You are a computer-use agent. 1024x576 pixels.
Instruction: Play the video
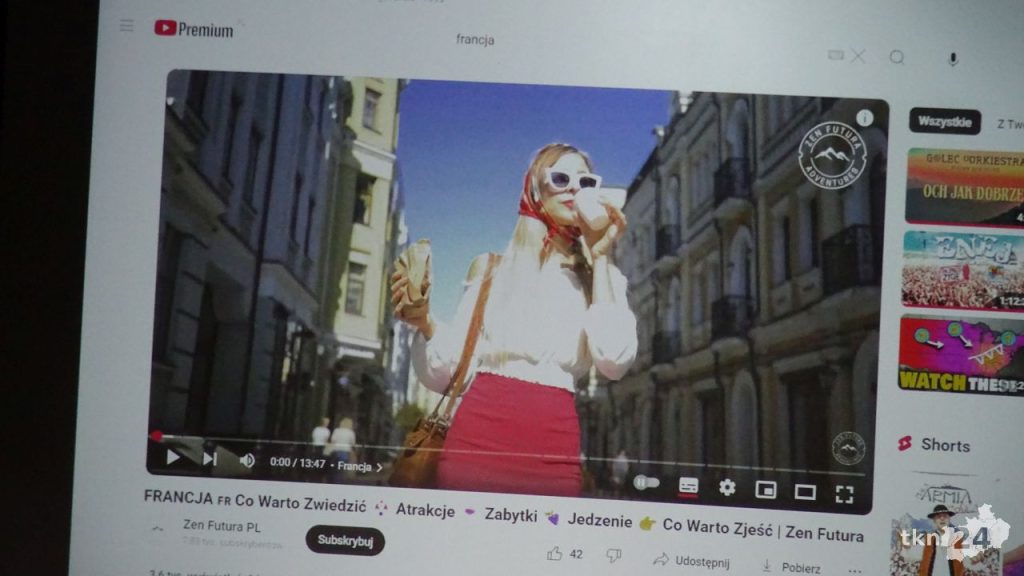tap(173, 457)
